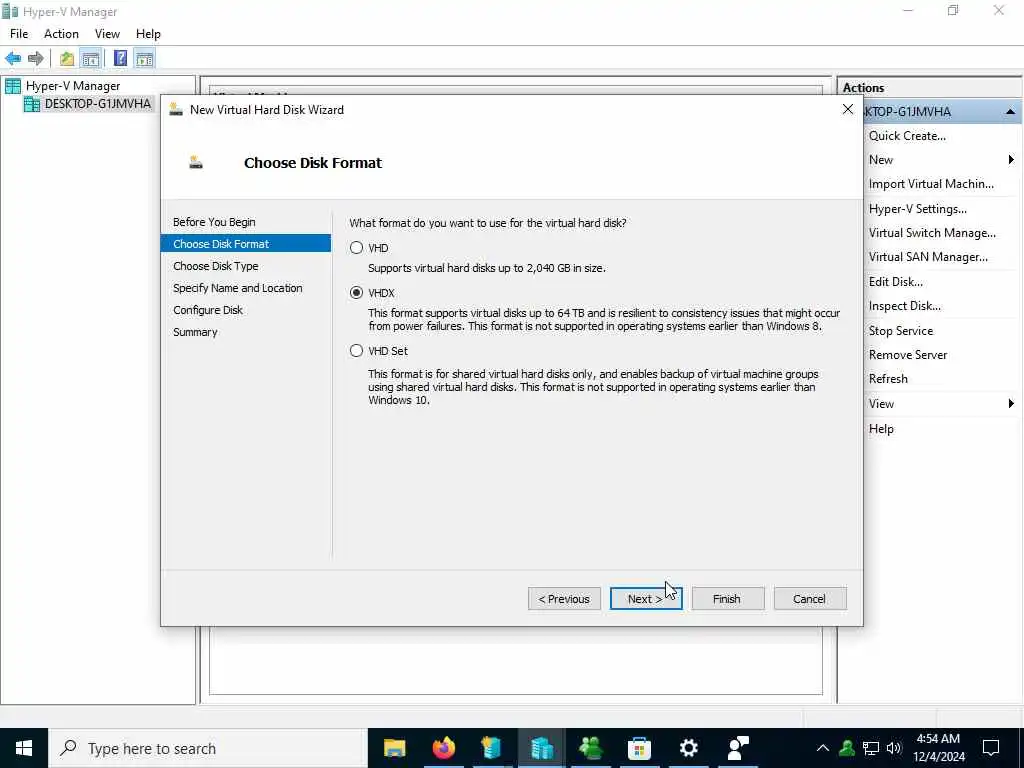Expand the View submenu arrow in Actions
This screenshot has height=768, width=1024.
[1010, 404]
